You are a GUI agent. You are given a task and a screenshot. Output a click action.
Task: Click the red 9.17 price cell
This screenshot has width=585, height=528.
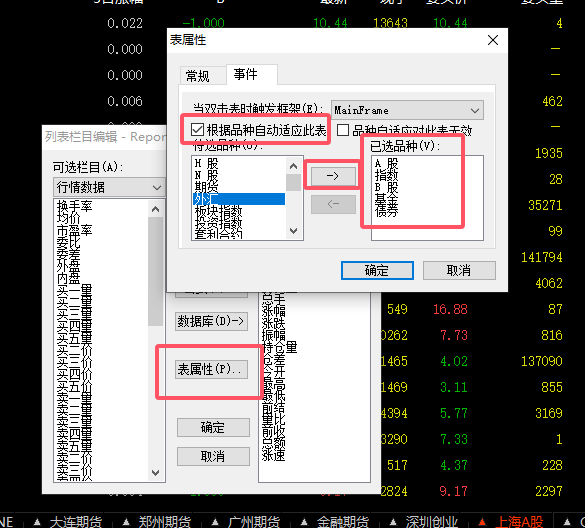(x=453, y=491)
